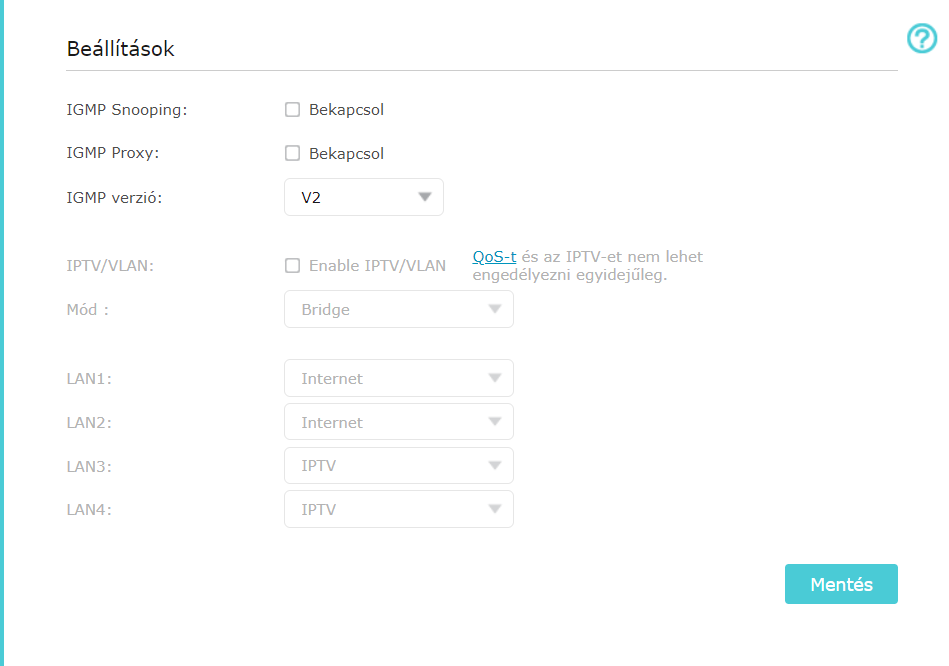This screenshot has width=949, height=666.
Task: Click the Mentés save button
Action: tap(841, 585)
